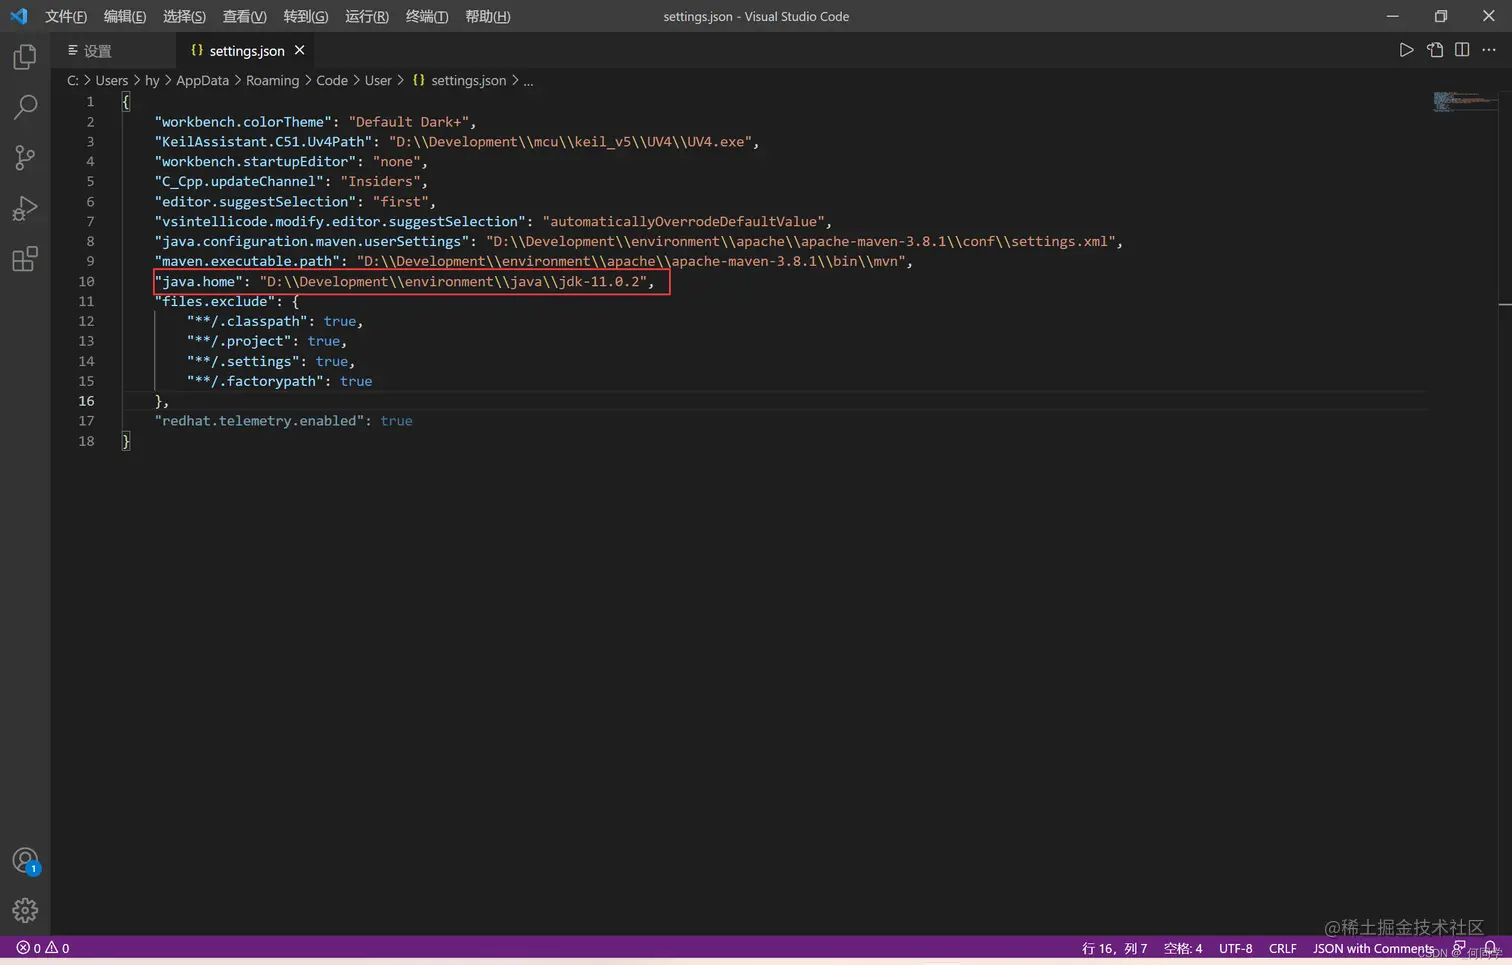Open the 转到(G) menu
The width and height of the screenshot is (1512, 965).
[x=305, y=16]
